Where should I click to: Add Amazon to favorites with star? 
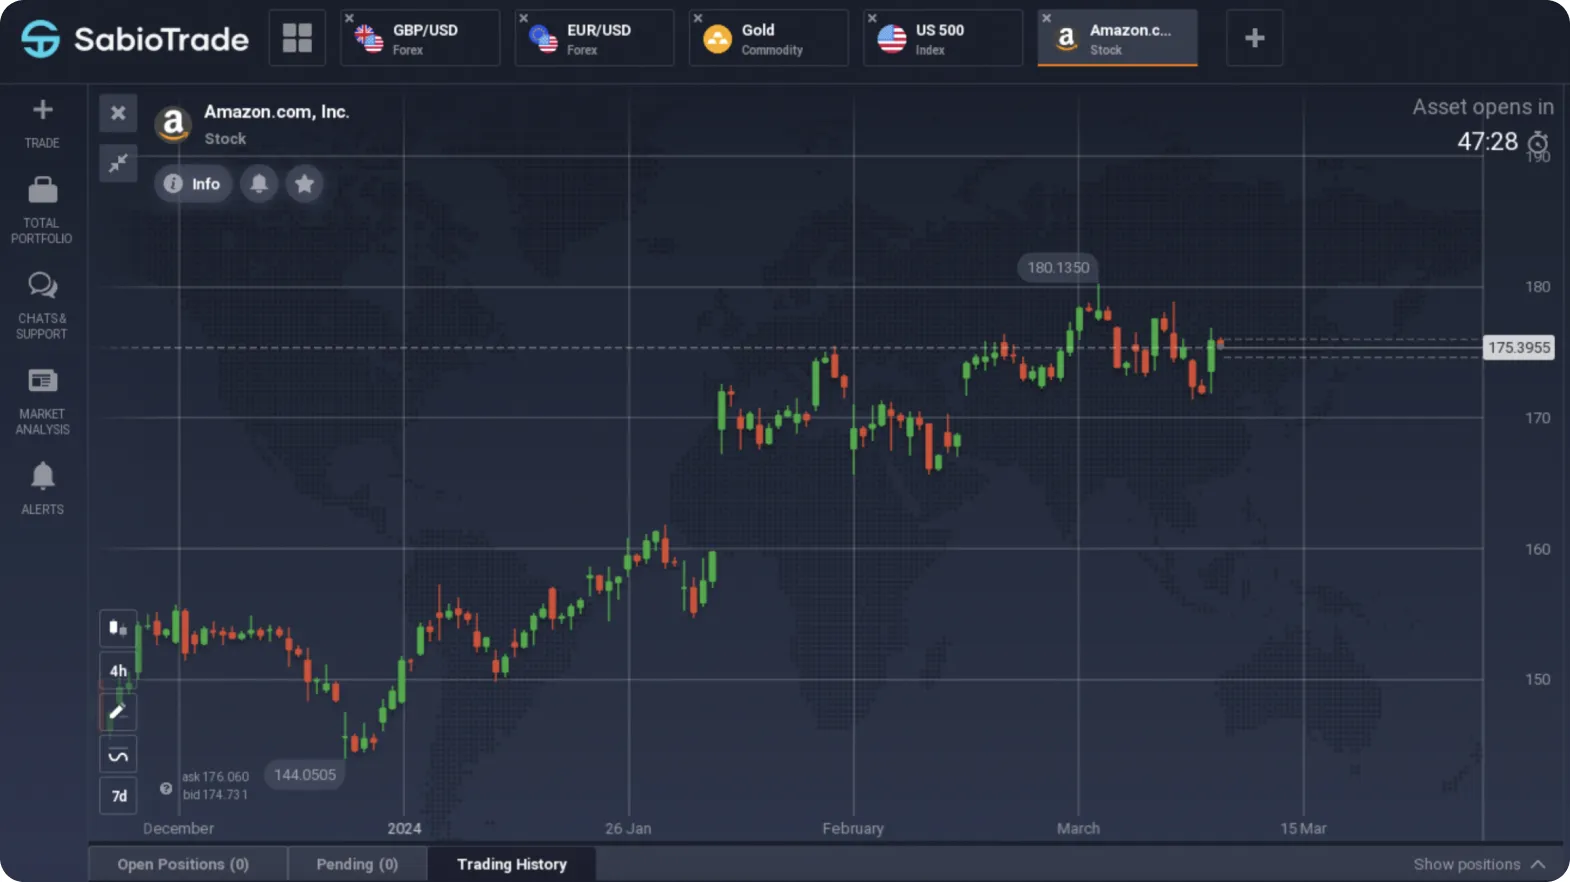[305, 184]
